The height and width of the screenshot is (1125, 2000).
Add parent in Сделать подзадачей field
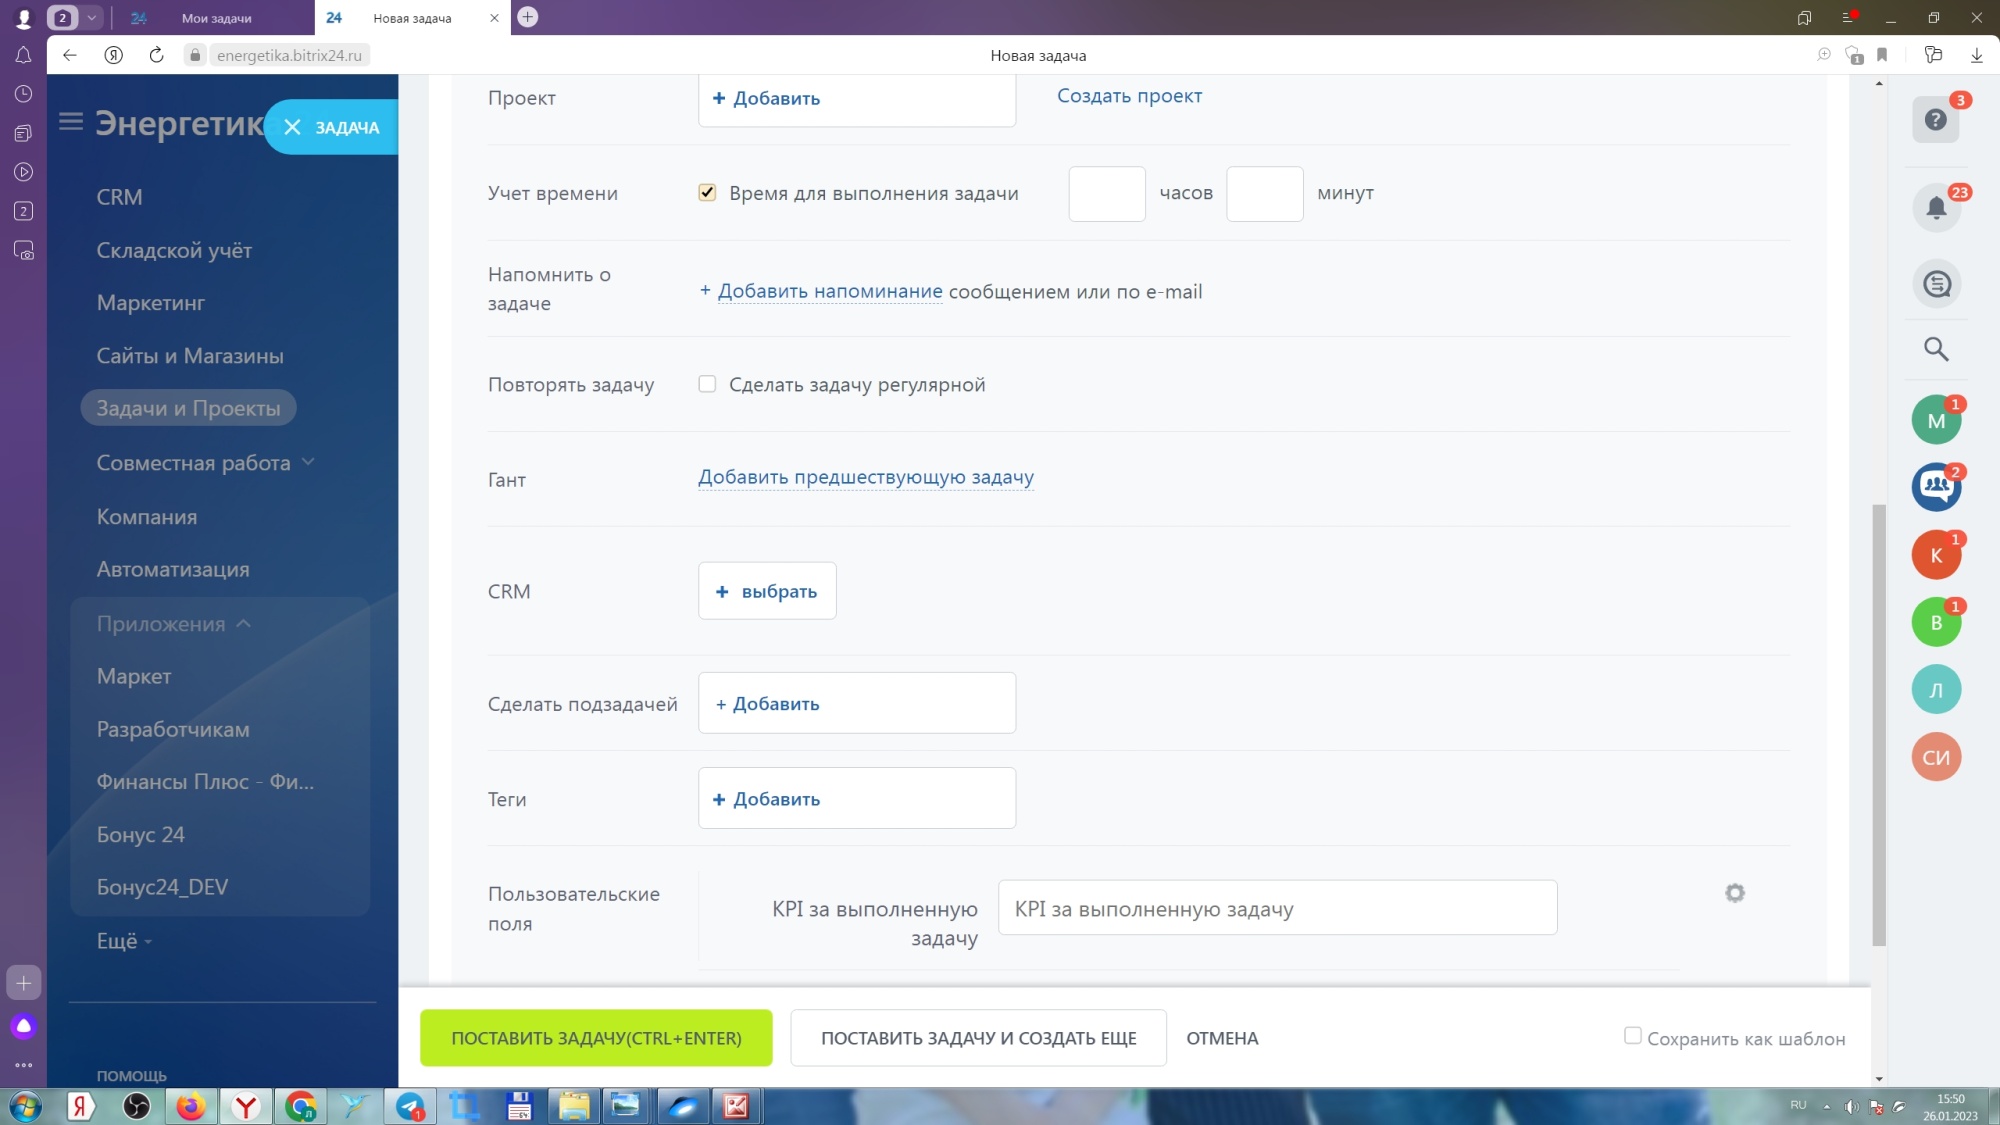point(857,703)
